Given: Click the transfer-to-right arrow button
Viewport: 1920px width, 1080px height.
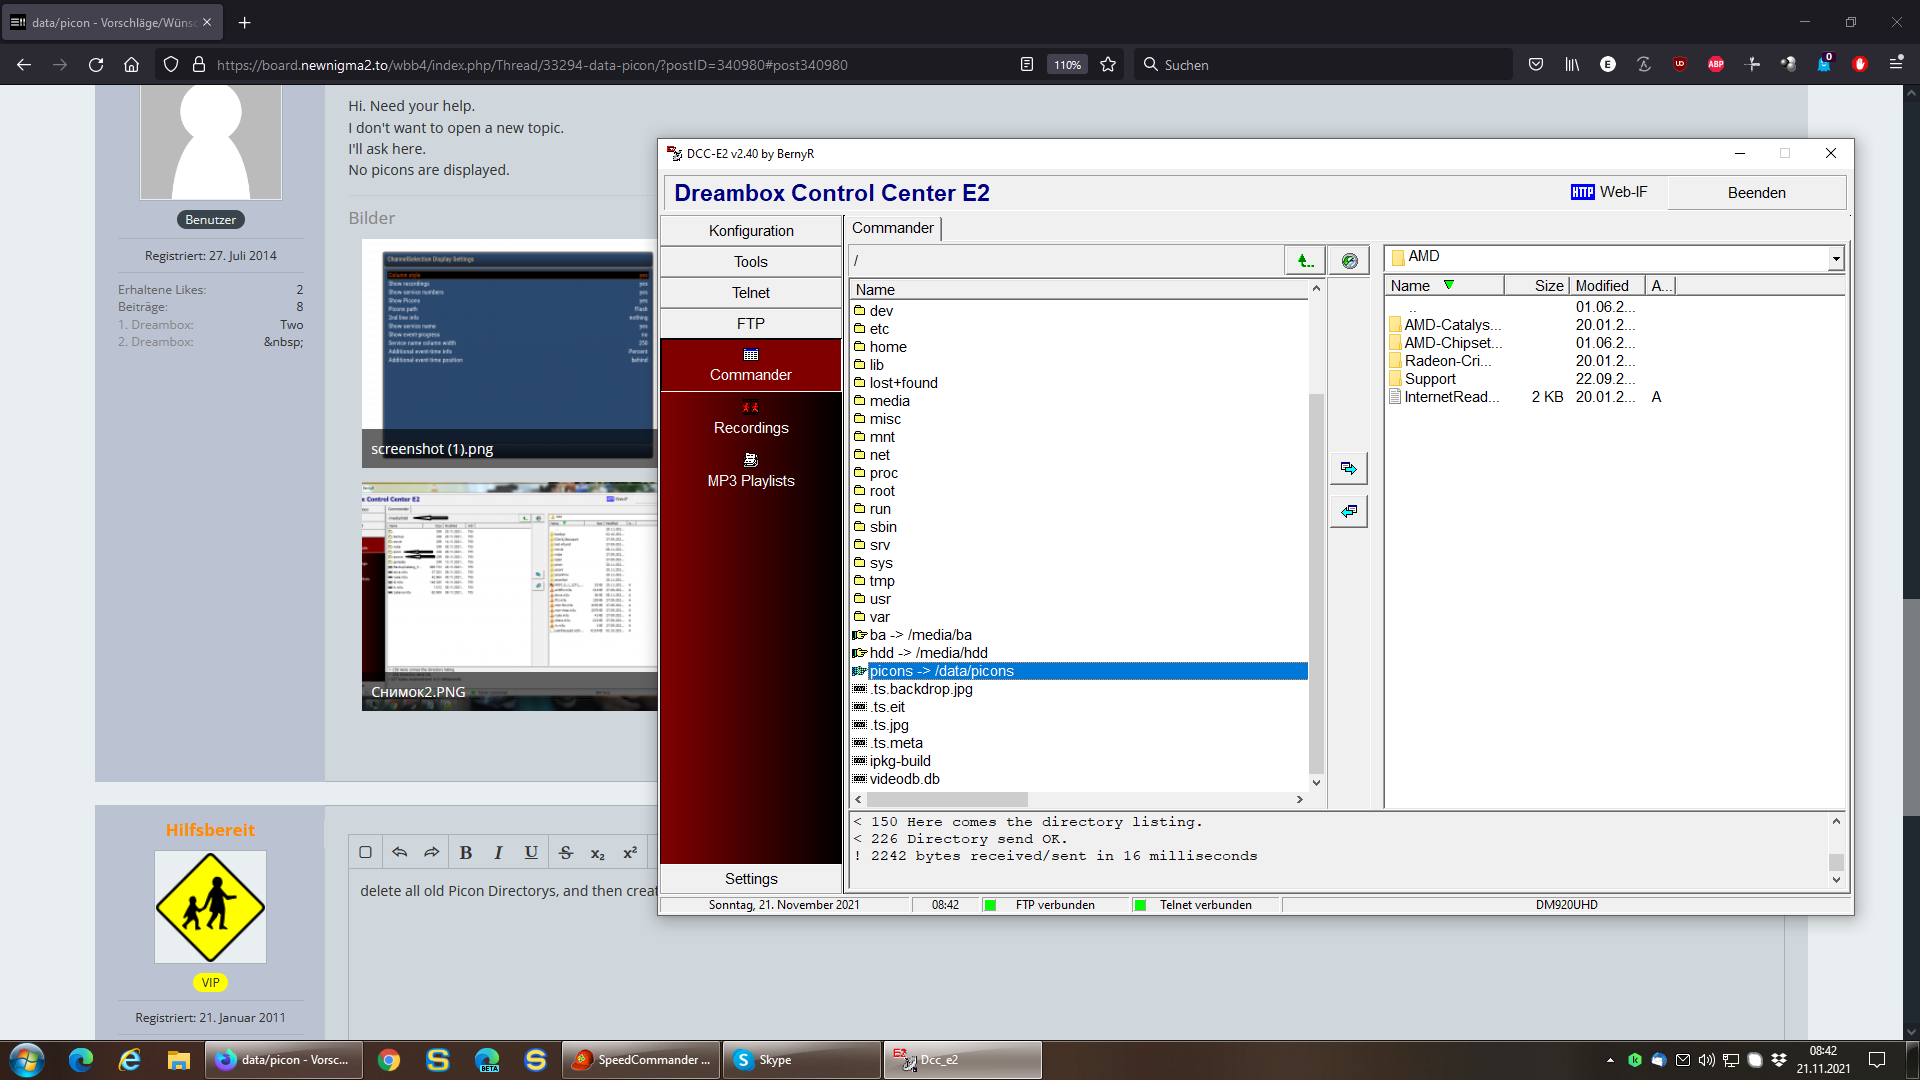Looking at the screenshot, I should [x=1348, y=468].
